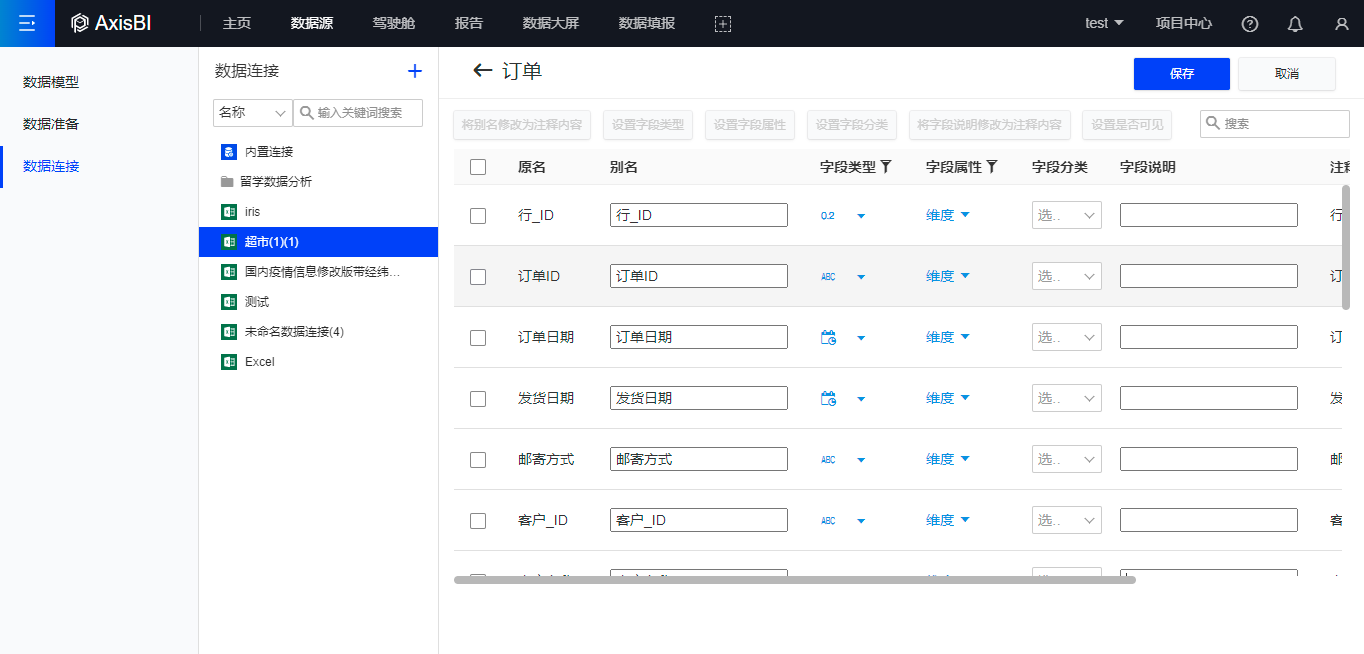
Task: Click the horizontal scrollbar under the table
Action: click(x=794, y=579)
